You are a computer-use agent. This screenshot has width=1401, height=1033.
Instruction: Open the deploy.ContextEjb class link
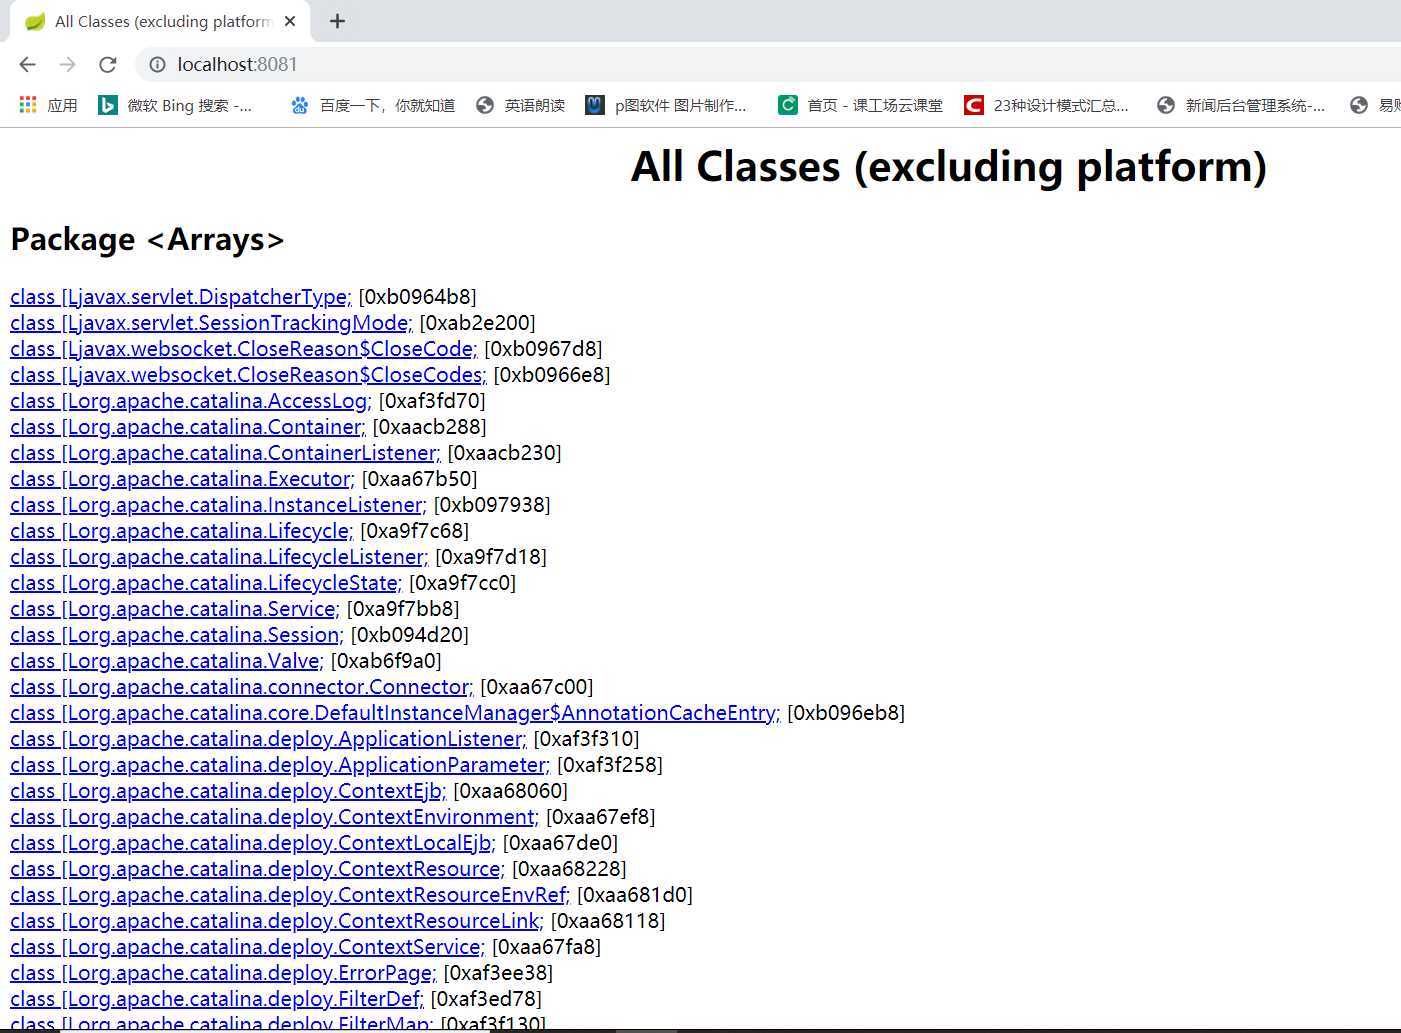(x=228, y=791)
